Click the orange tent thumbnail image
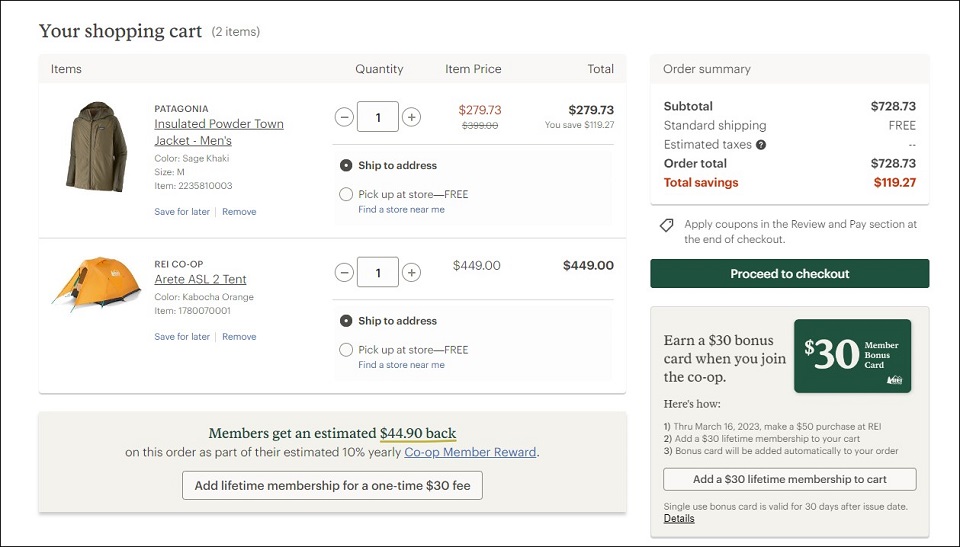This screenshot has width=960, height=547. coord(97,284)
